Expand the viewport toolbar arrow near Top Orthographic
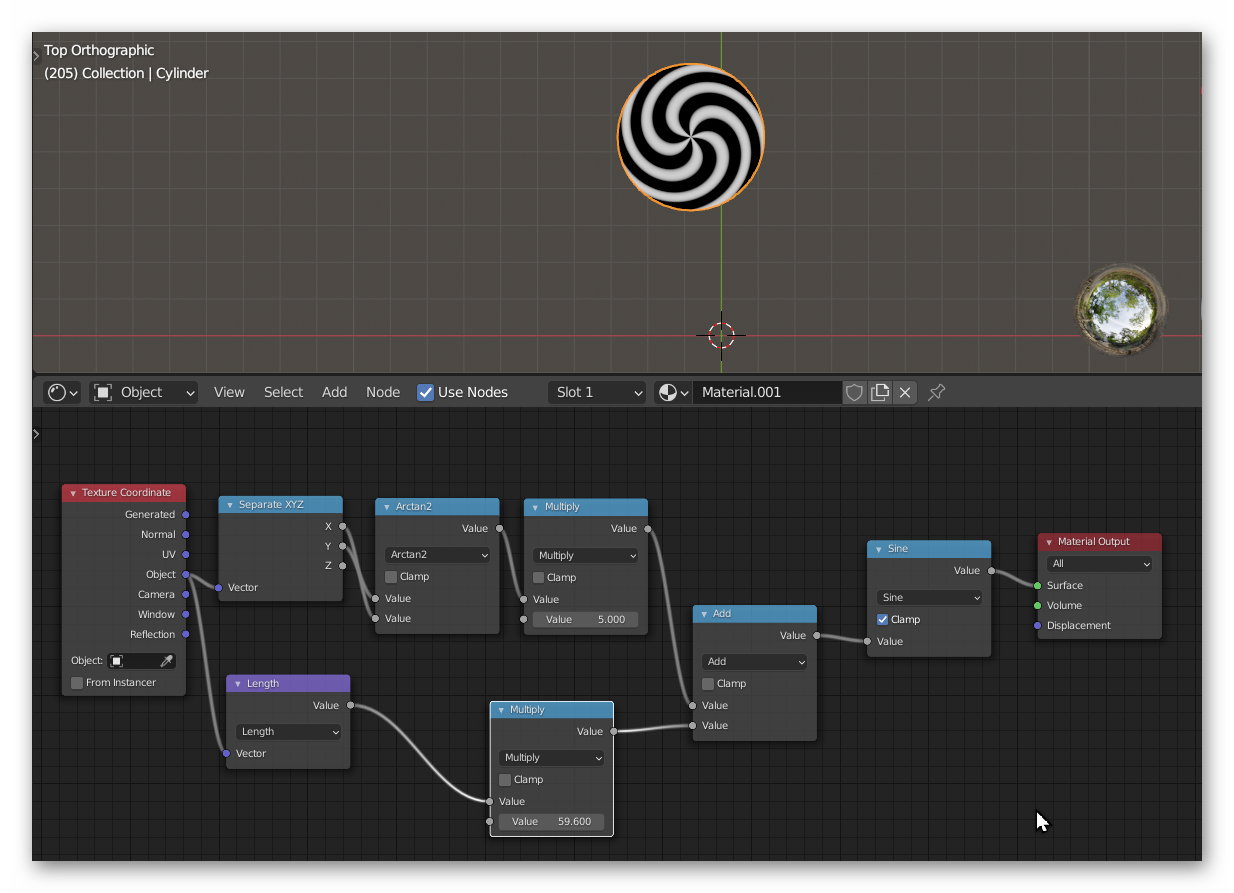 [37, 56]
